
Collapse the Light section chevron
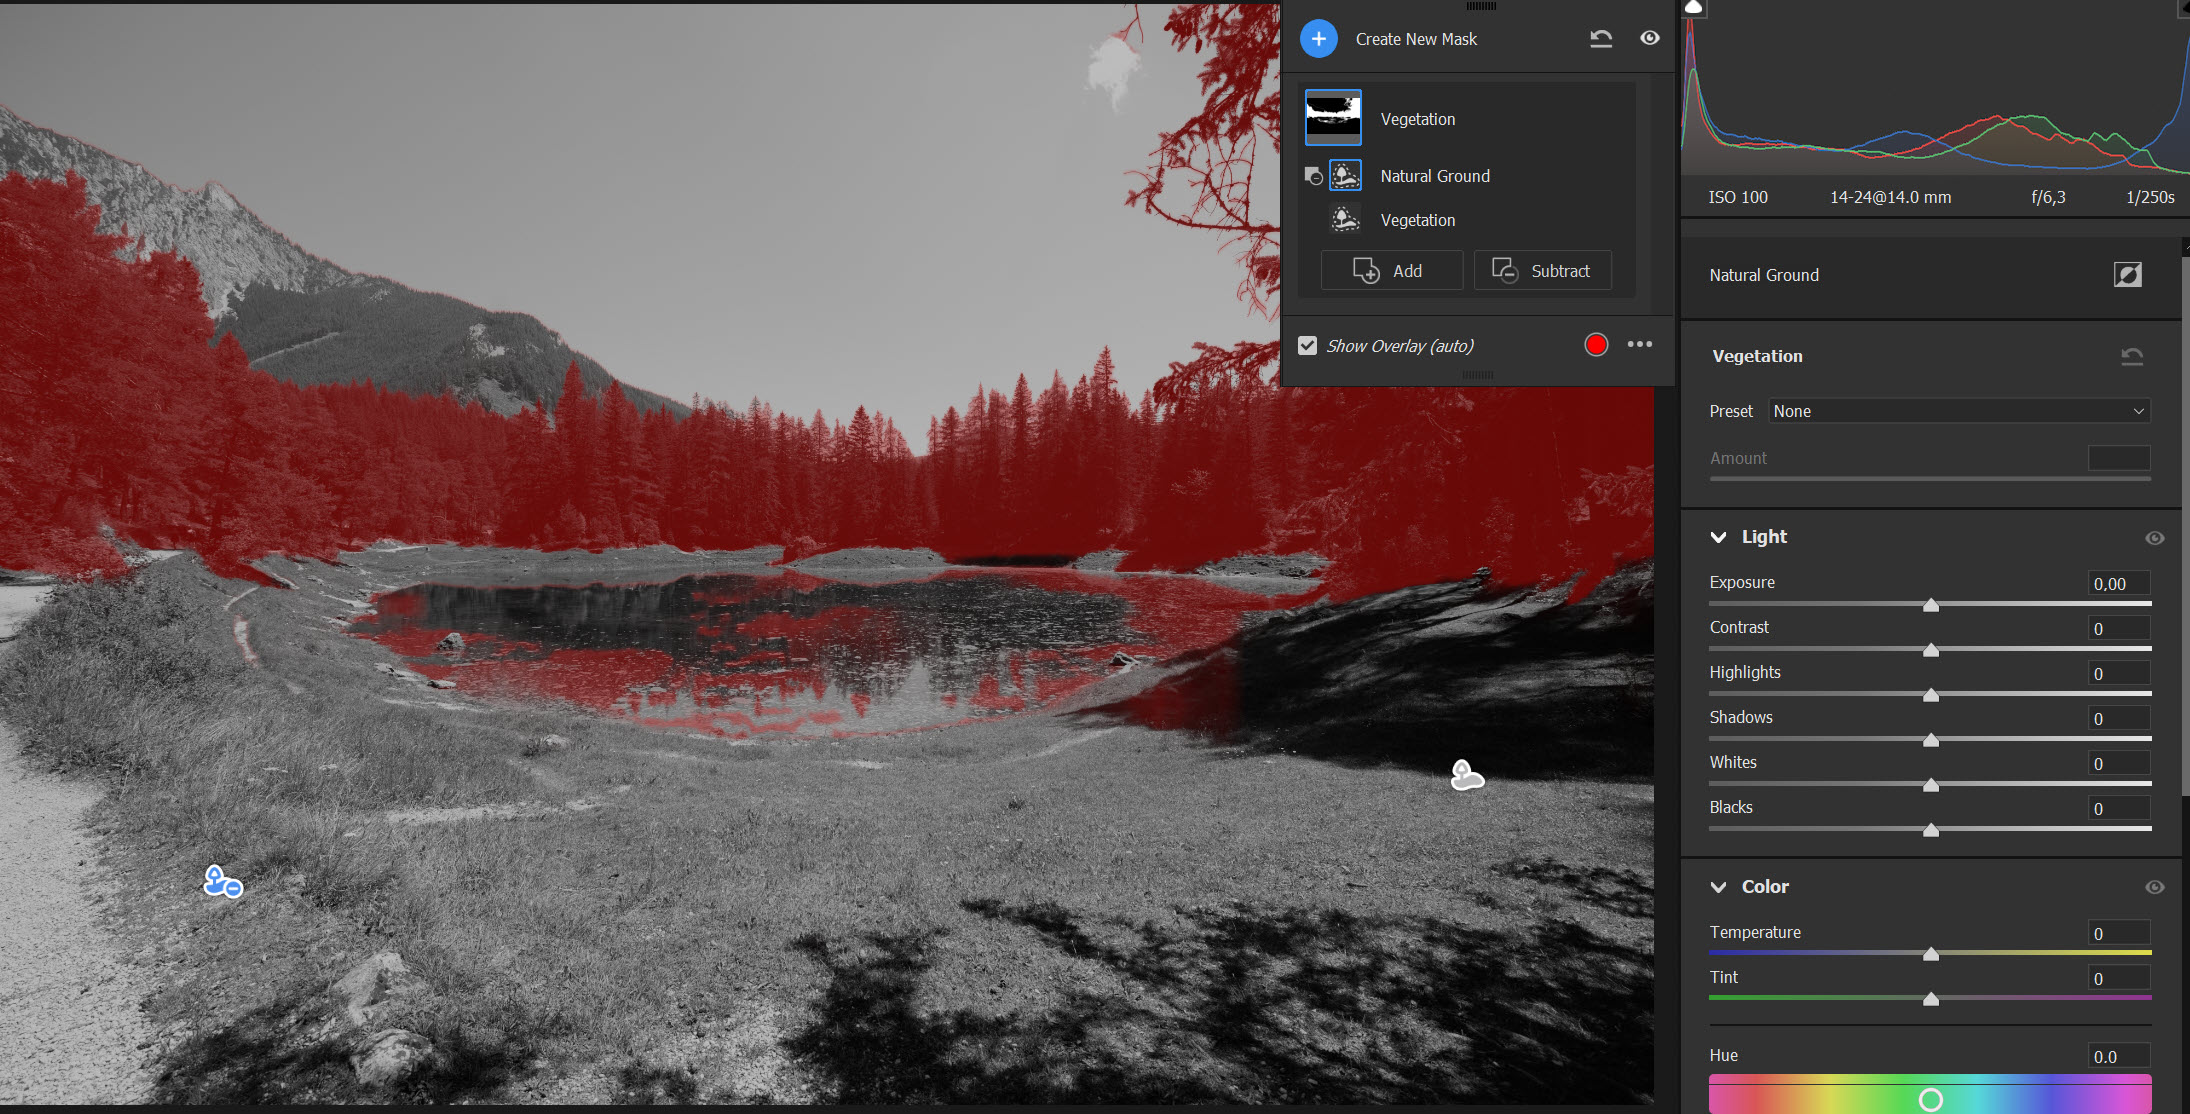pyautogui.click(x=1718, y=537)
